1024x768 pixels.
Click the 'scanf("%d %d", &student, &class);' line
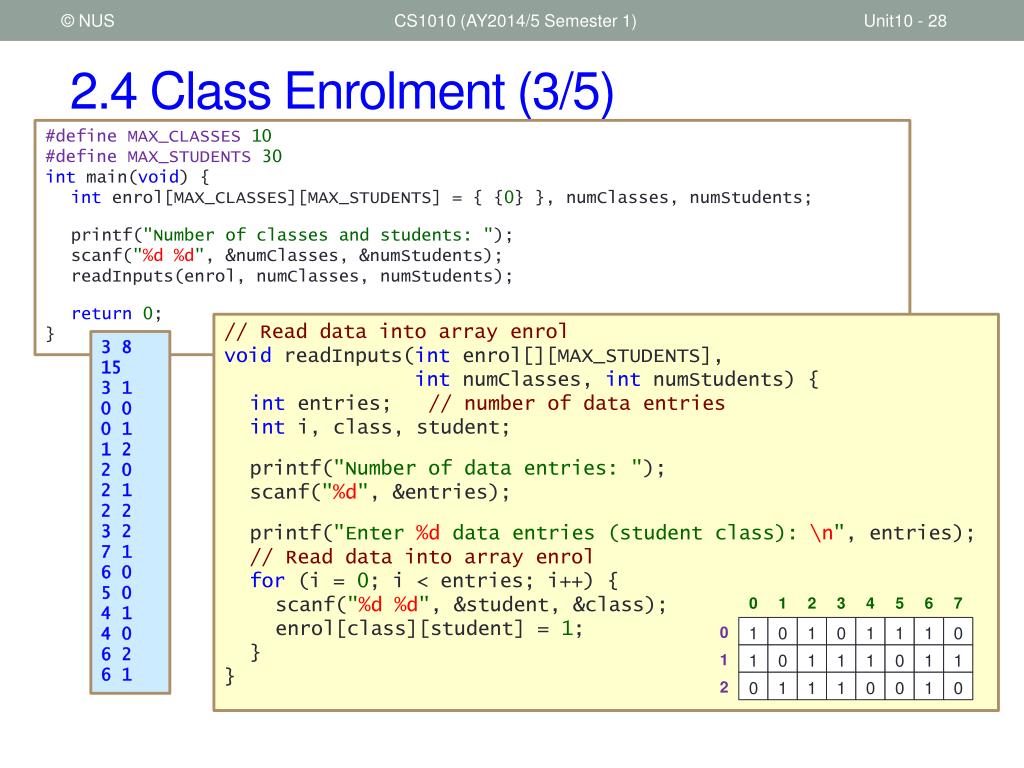coord(471,605)
